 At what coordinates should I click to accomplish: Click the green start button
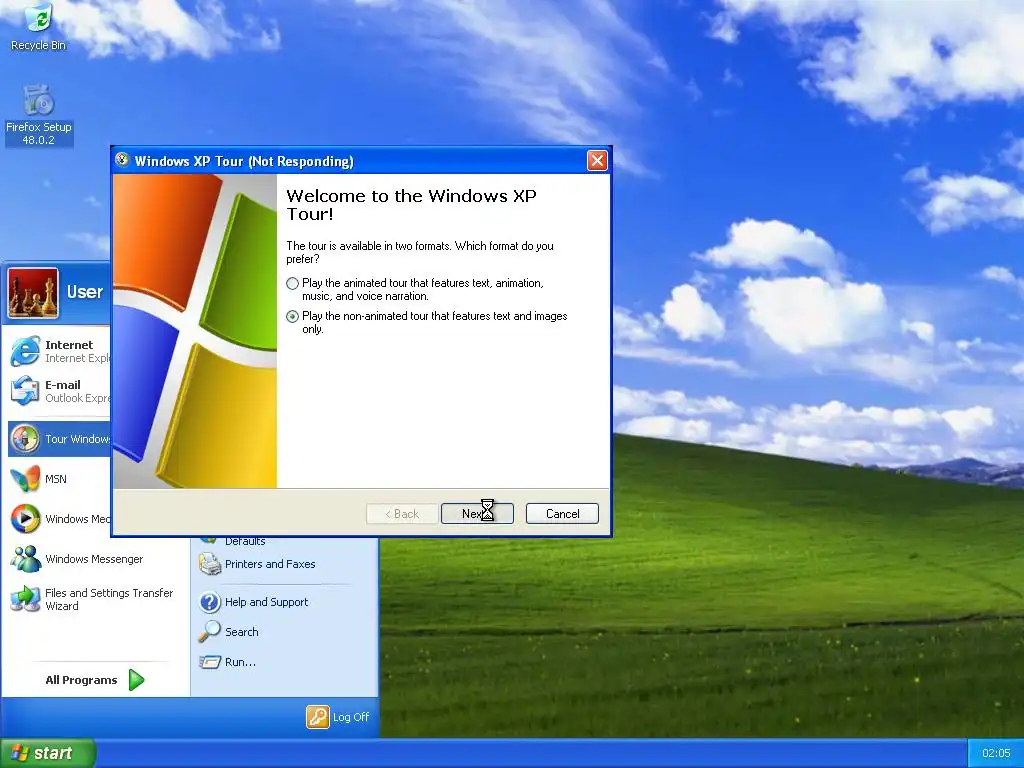pyautogui.click(x=48, y=753)
